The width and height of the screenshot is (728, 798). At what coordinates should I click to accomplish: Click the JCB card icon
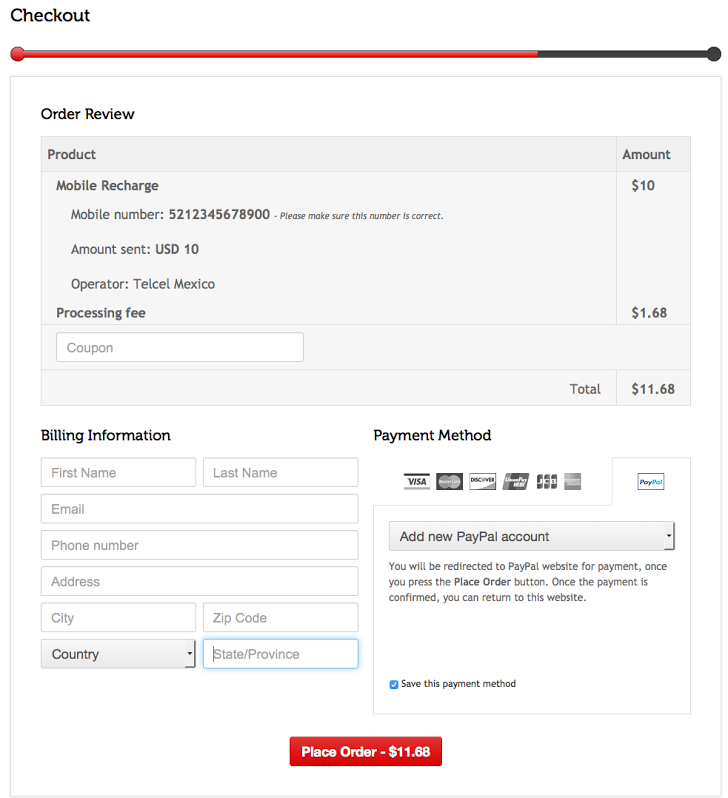pos(546,481)
